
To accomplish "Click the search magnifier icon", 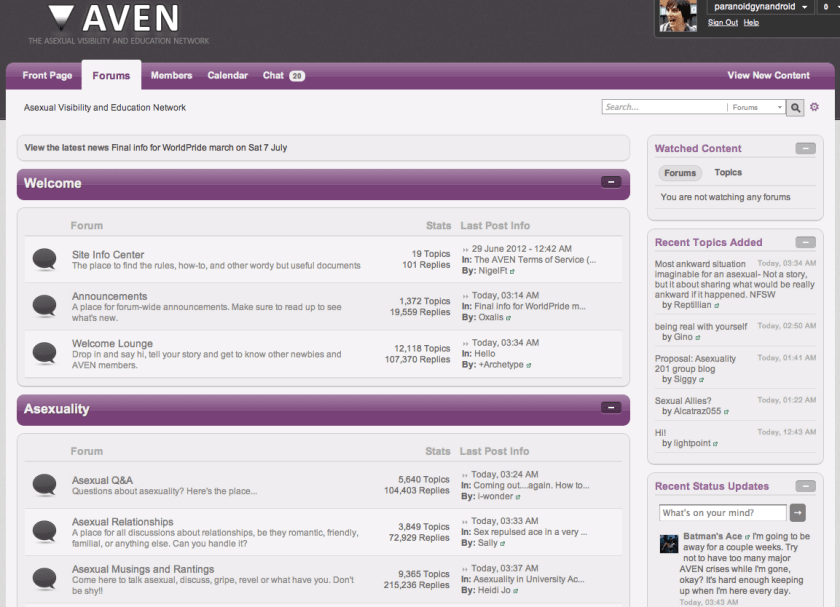I will (795, 107).
